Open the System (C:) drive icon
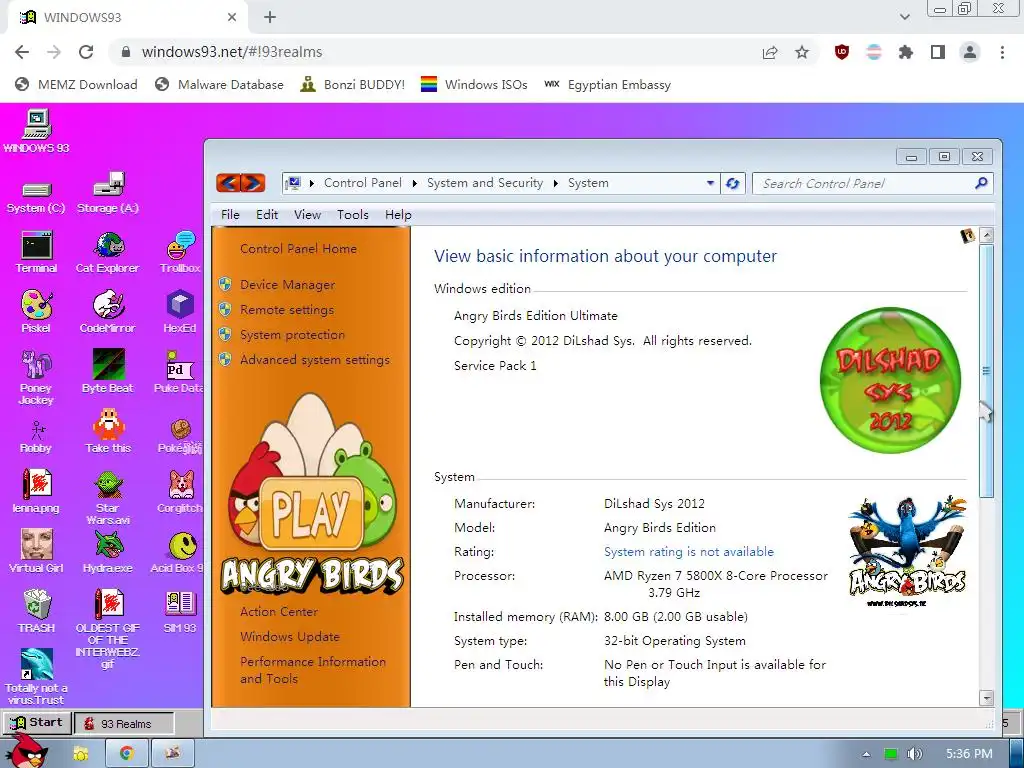The width and height of the screenshot is (1024, 768). coord(36,197)
